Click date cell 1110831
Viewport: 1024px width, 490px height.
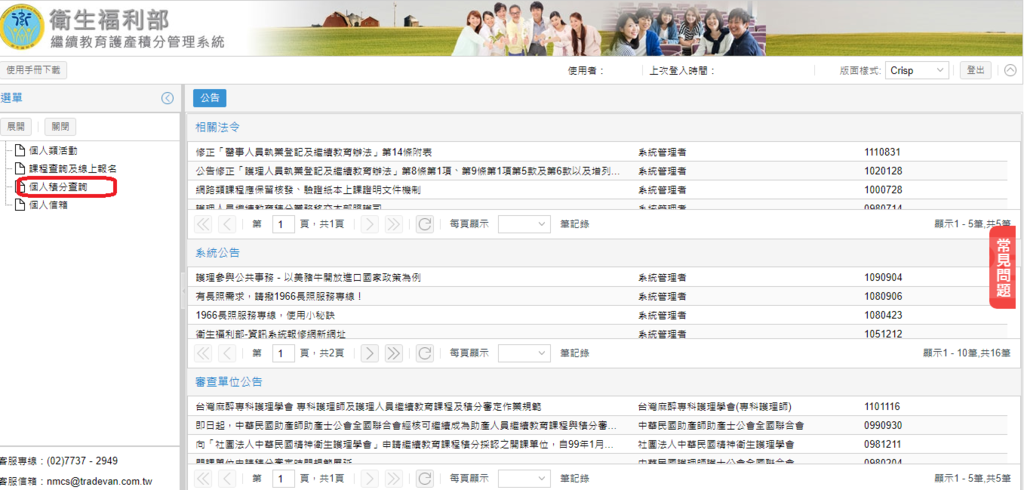(882, 152)
